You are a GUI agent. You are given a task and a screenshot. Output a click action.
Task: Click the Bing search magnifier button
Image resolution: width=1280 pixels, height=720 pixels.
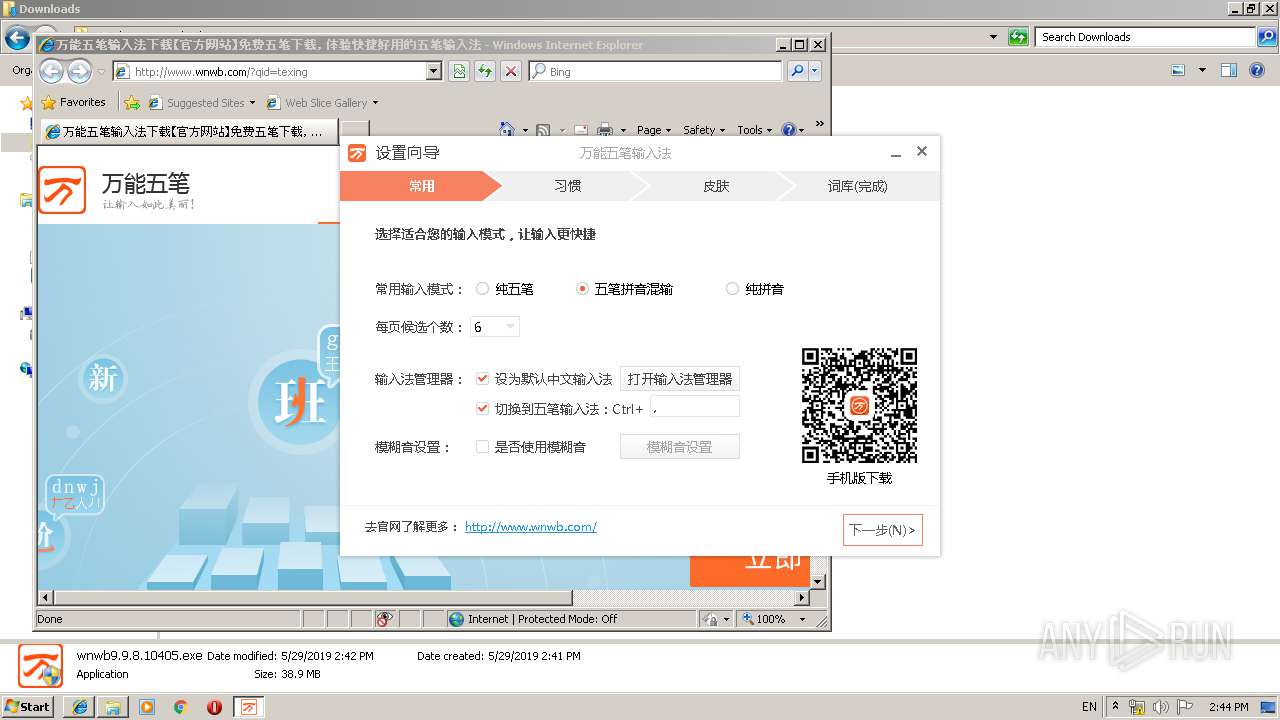coord(797,71)
